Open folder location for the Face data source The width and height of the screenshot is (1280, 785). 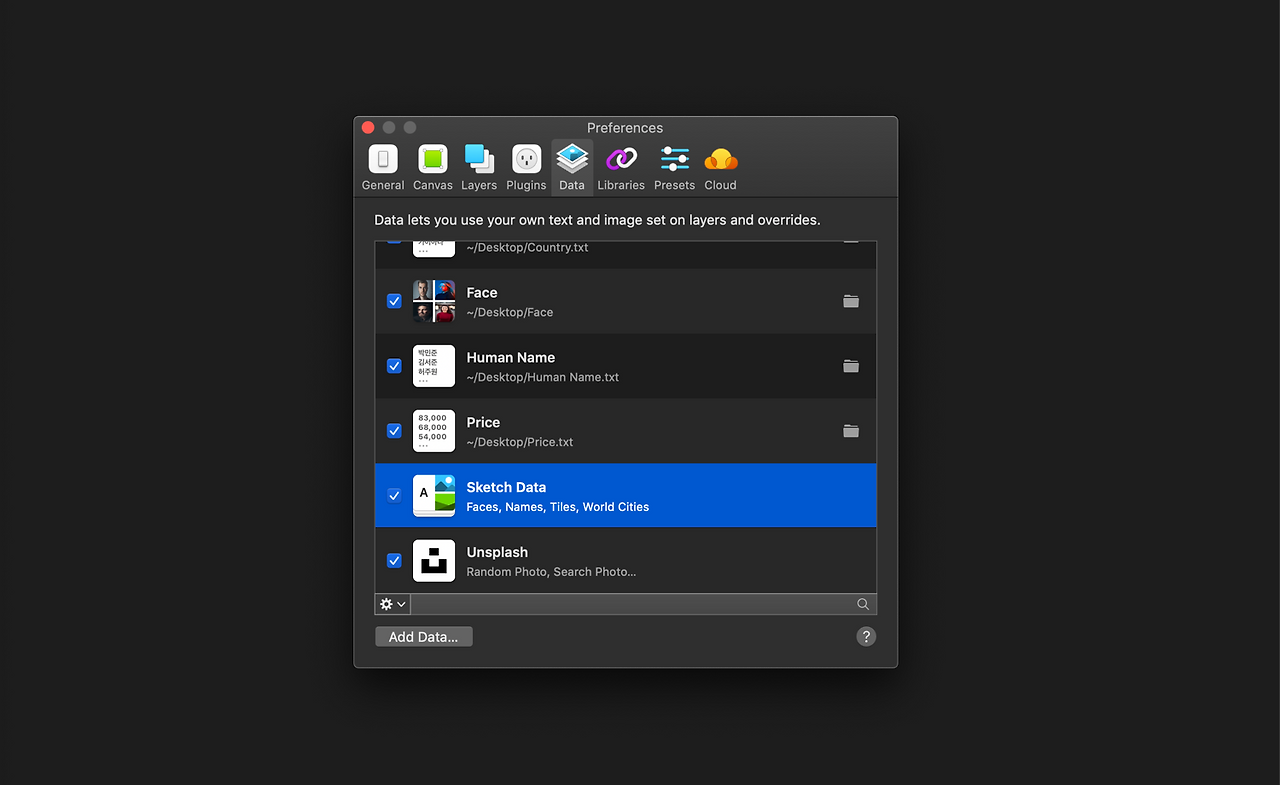click(851, 300)
